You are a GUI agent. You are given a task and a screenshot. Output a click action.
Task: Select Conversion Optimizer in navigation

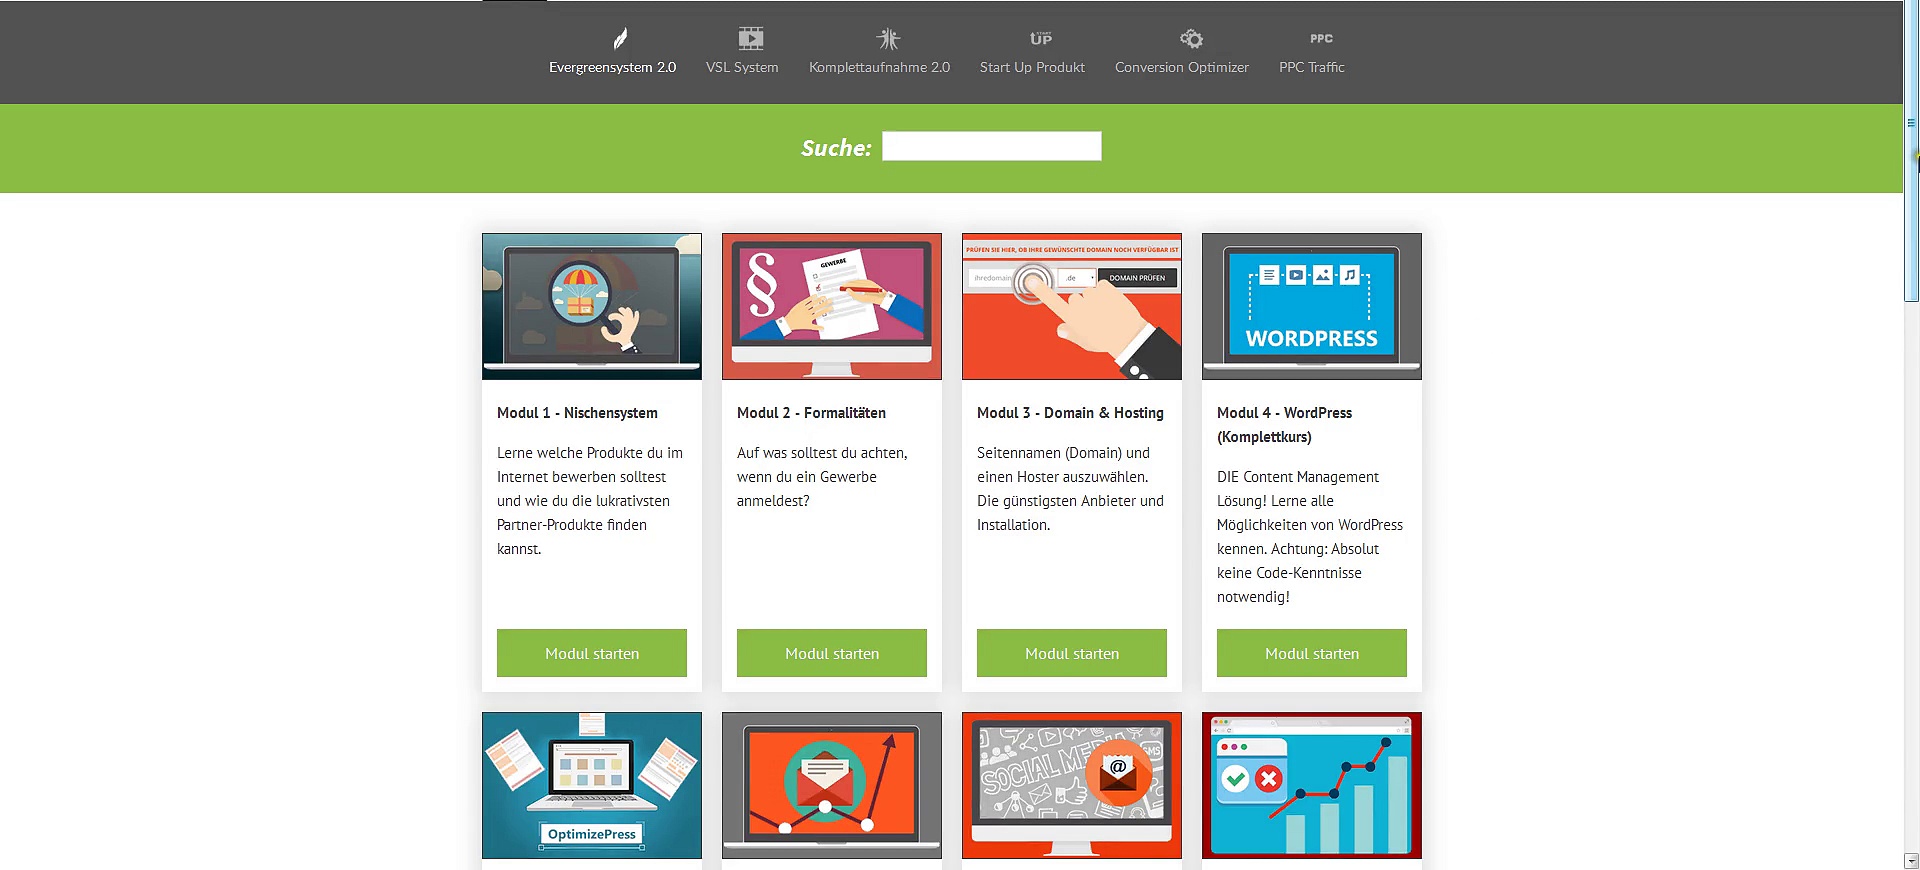pos(1182,67)
